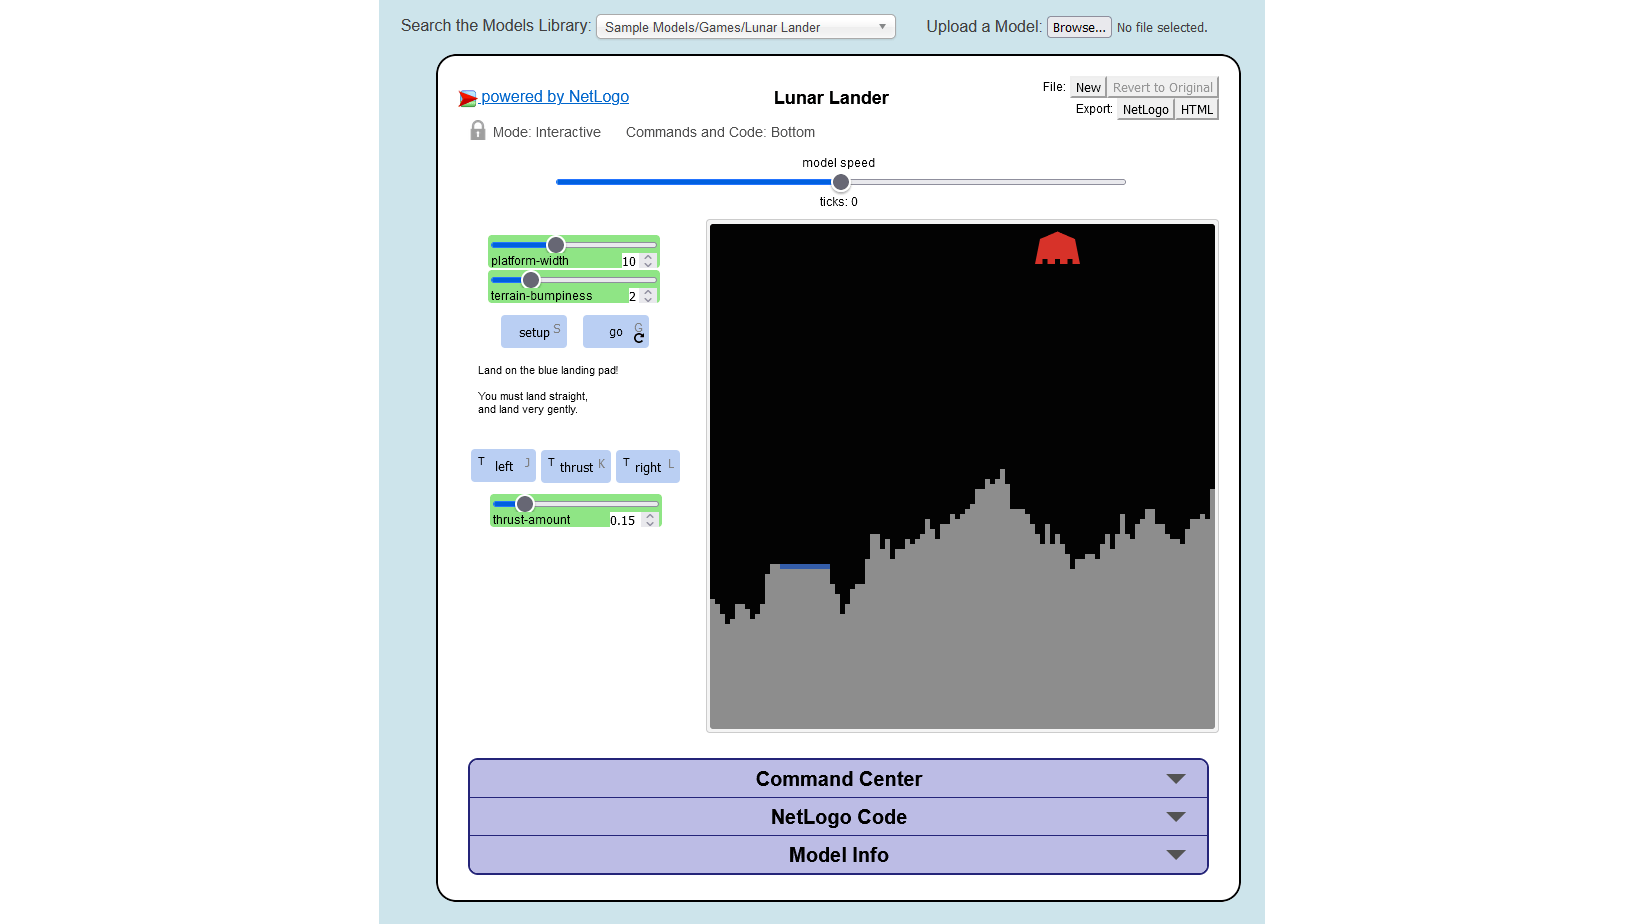Screen dimensions: 1643x924
Task: Click the lock icon beside Mode: Interactive
Action: click(478, 131)
